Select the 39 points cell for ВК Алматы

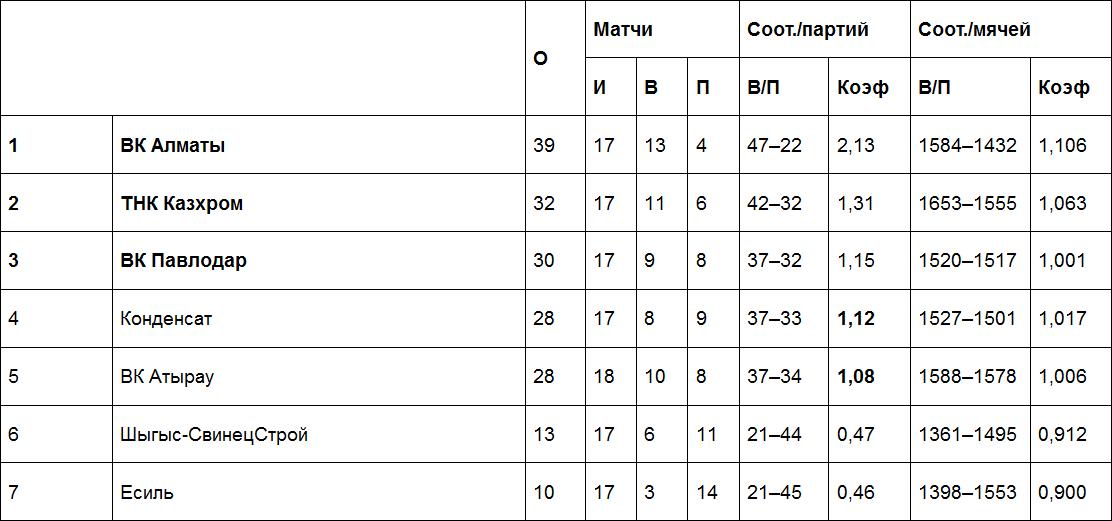tap(544, 145)
